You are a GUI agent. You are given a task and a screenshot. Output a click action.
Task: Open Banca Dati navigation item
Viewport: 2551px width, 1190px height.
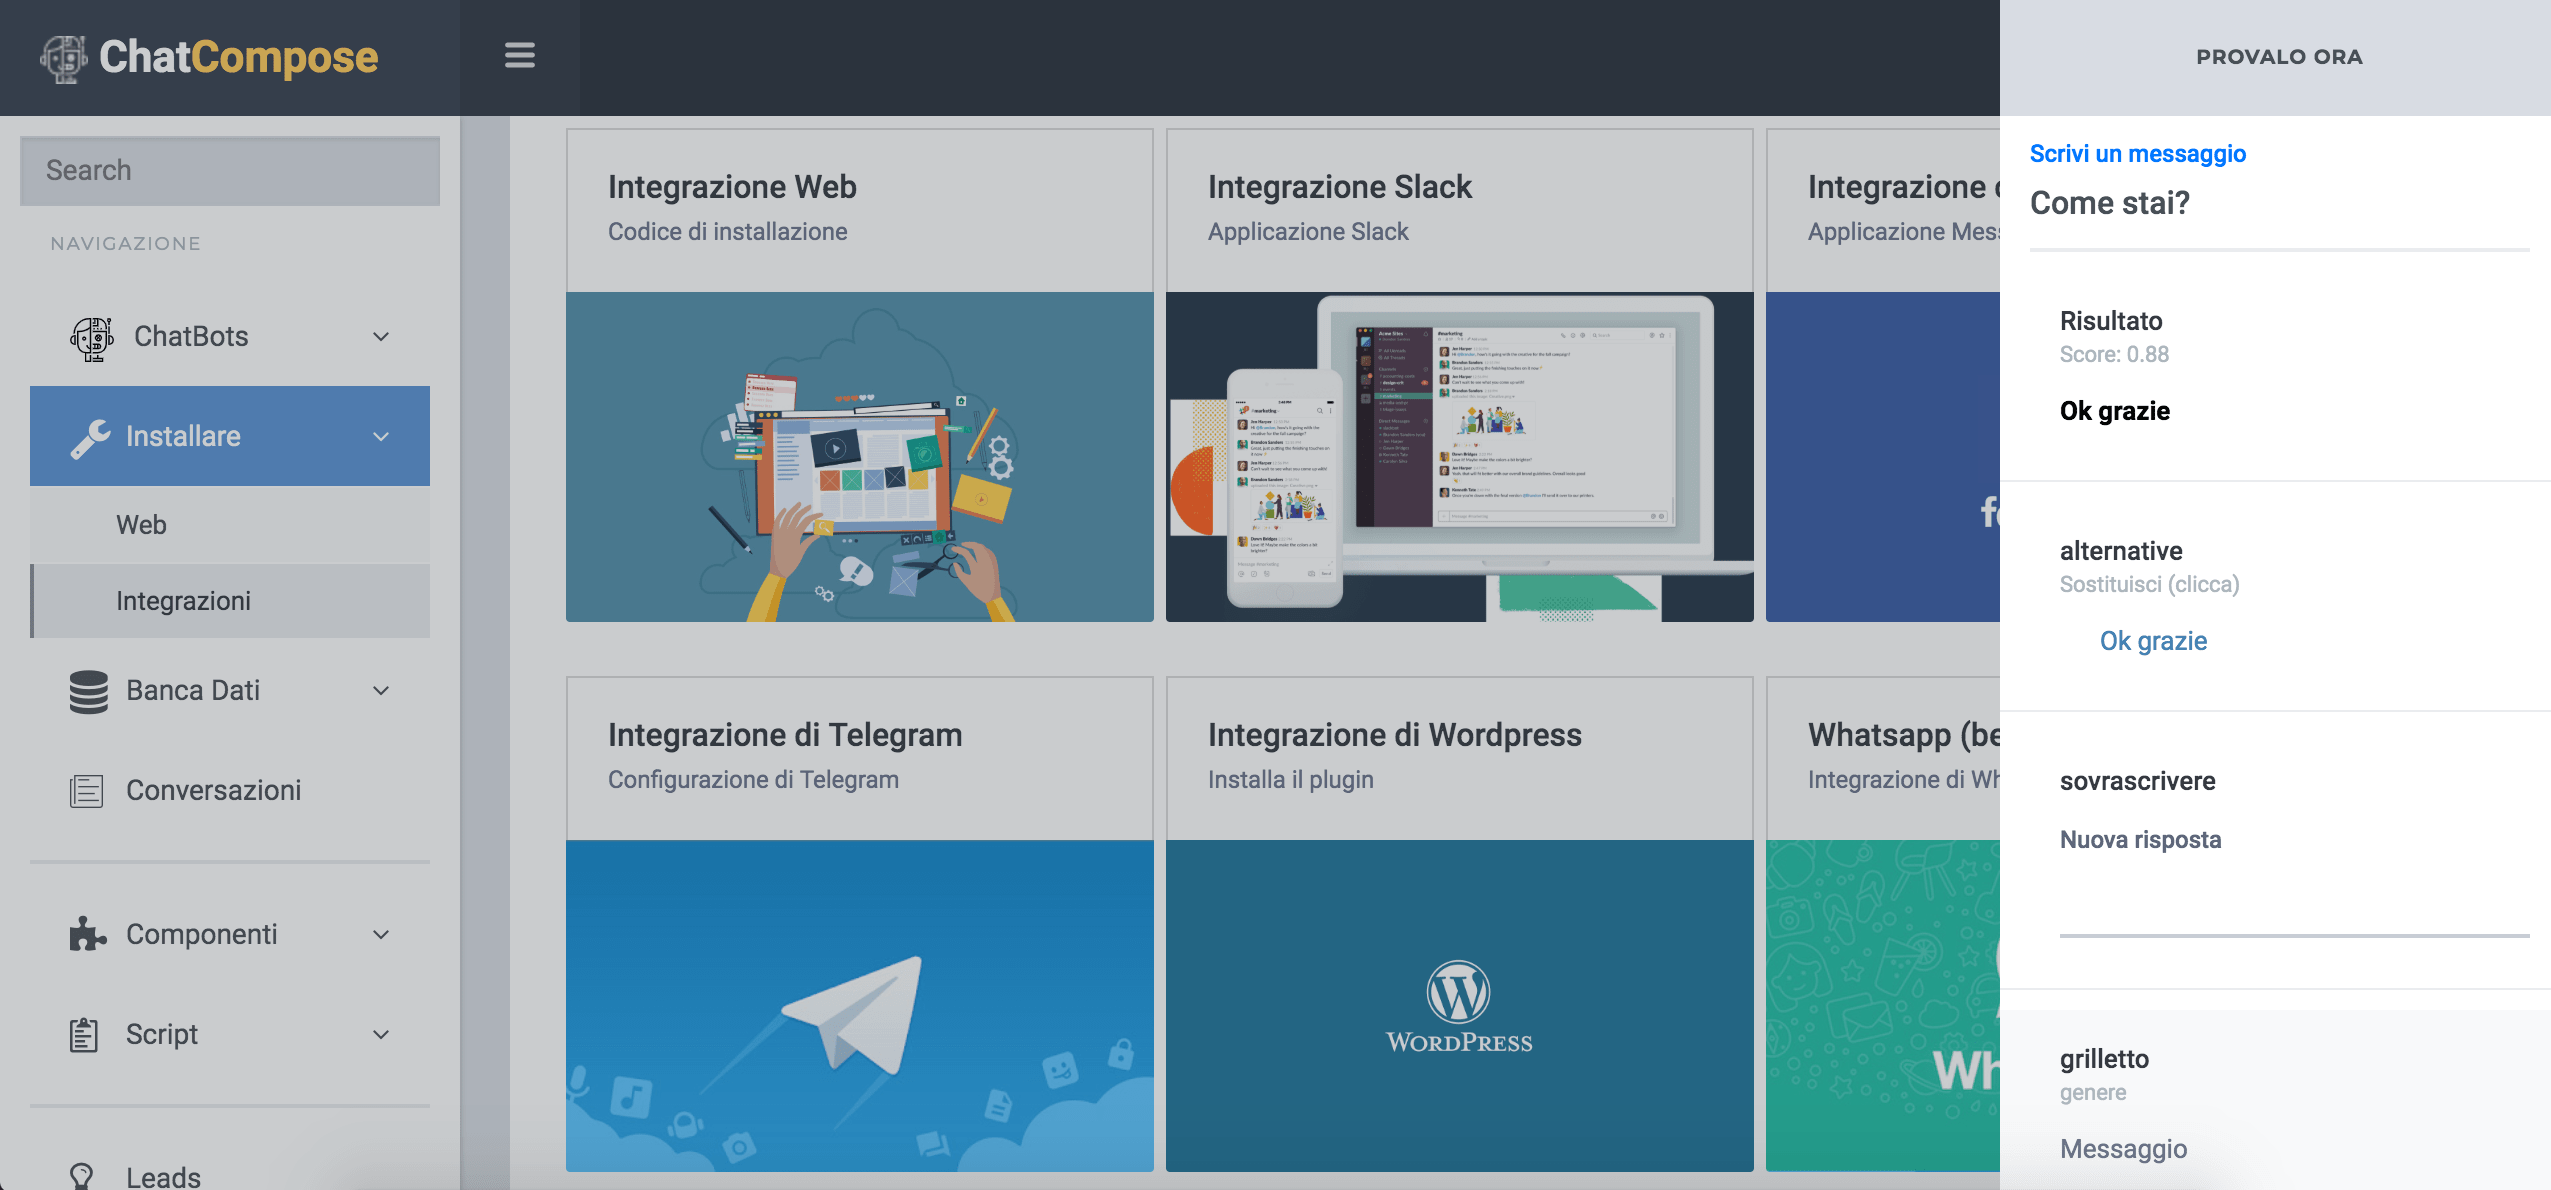[x=230, y=691]
